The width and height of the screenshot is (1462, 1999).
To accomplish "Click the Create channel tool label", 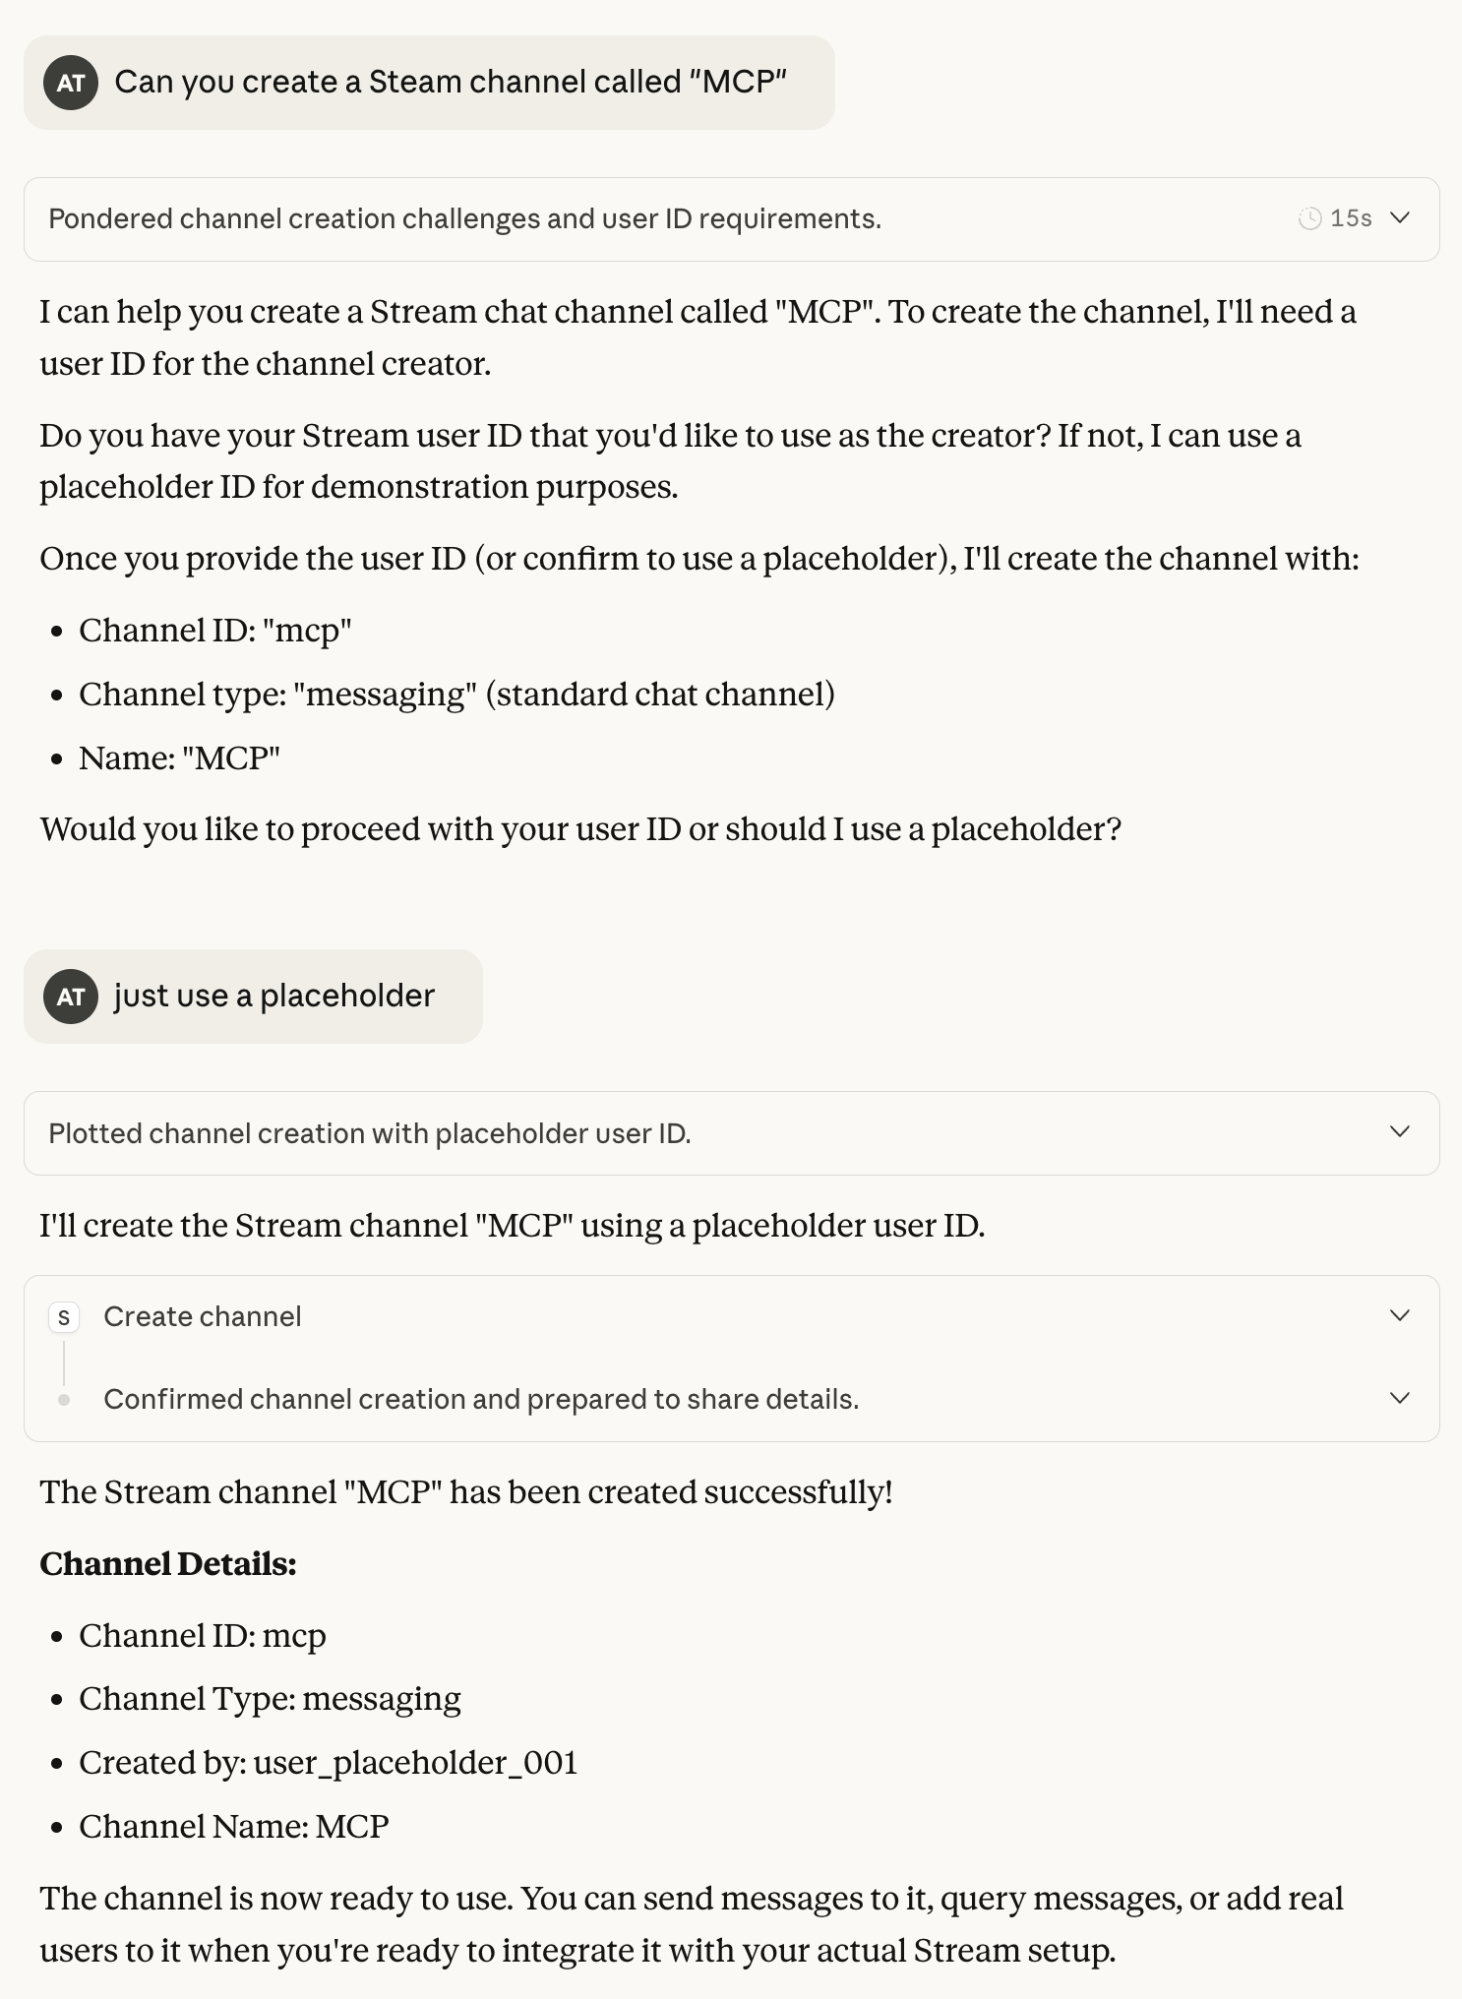I will point(200,1317).
